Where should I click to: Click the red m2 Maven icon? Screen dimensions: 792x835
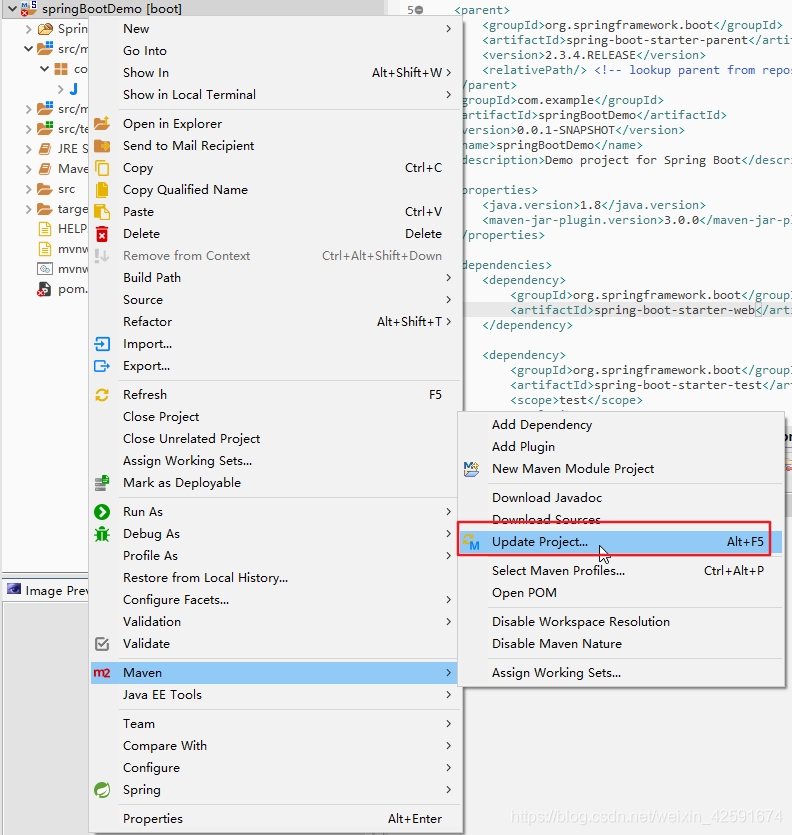tap(102, 673)
